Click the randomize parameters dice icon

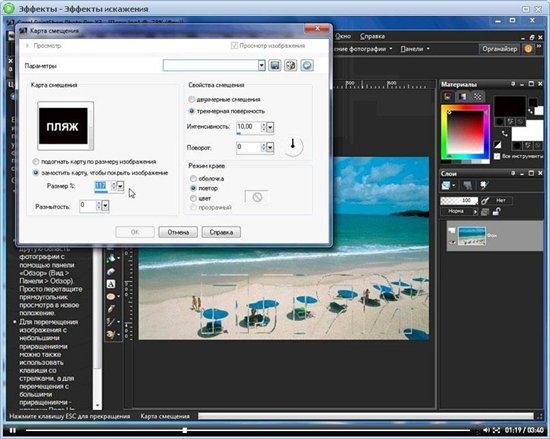[x=290, y=66]
